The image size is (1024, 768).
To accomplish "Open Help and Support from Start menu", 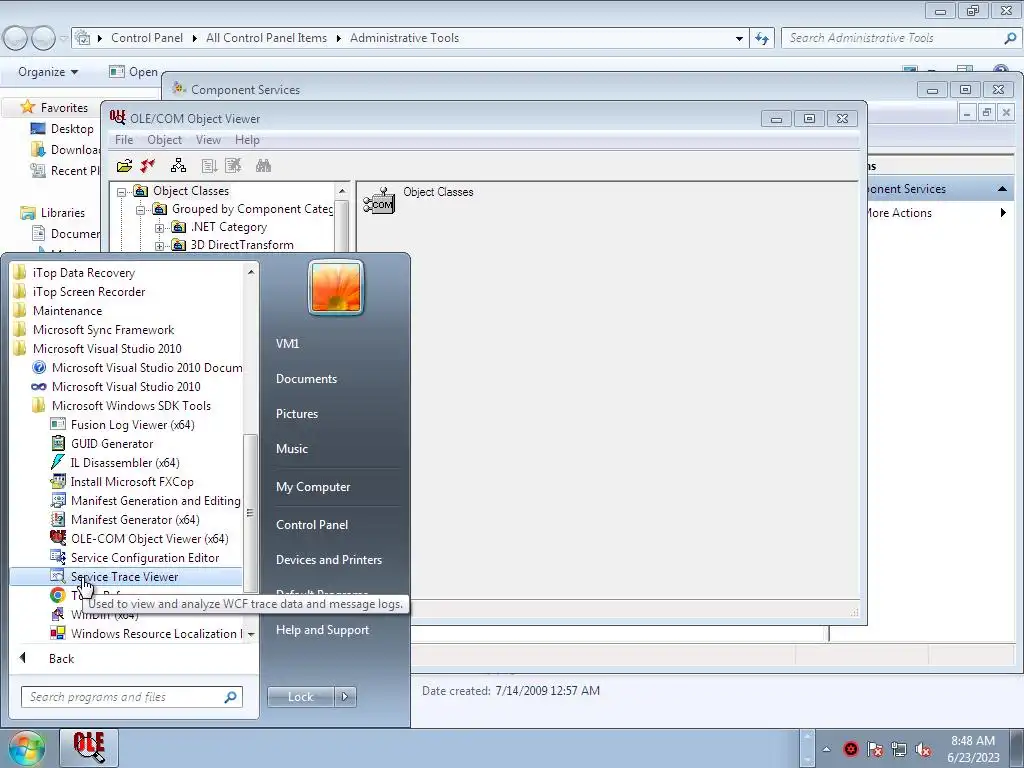I will [x=322, y=630].
